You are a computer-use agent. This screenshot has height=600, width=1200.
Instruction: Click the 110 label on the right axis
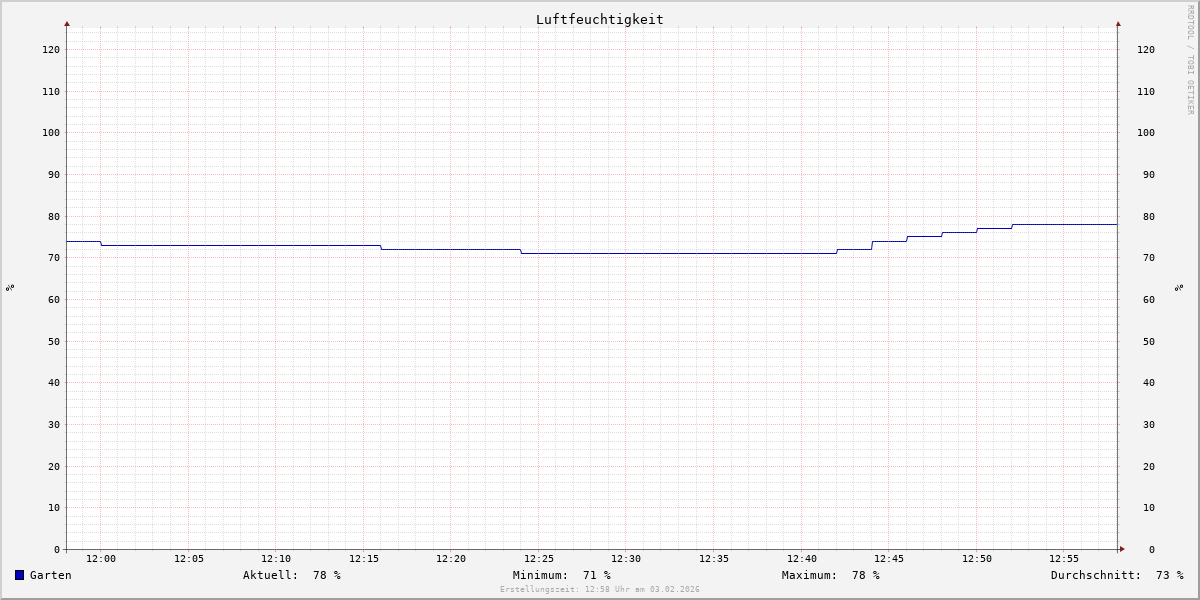tap(1146, 91)
